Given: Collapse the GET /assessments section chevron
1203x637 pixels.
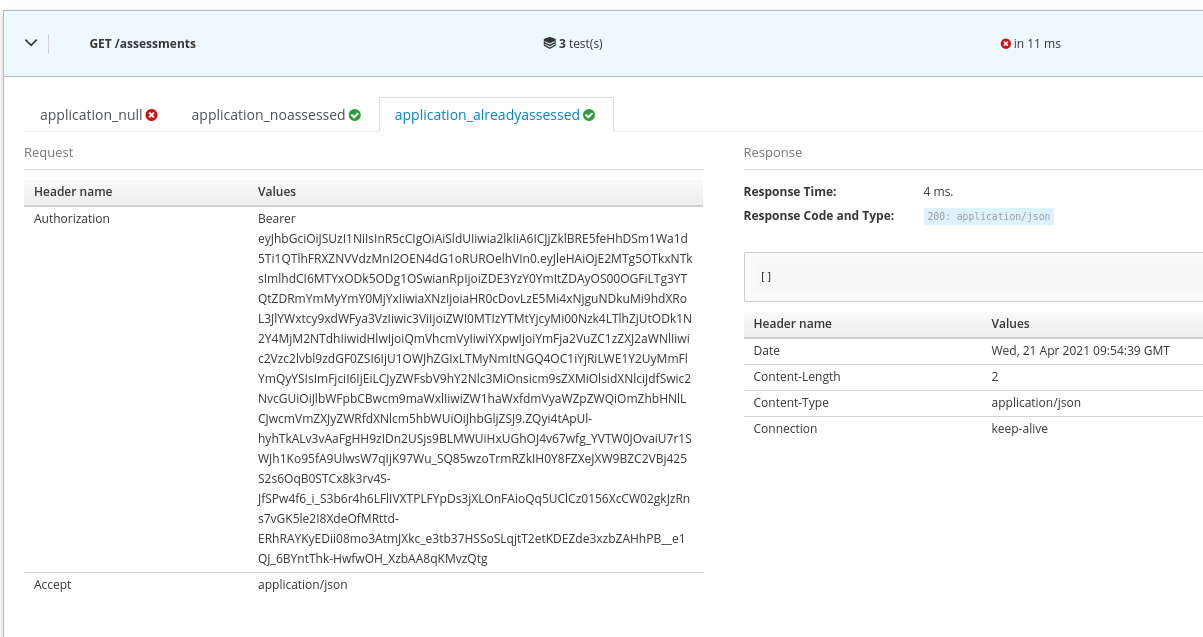Looking at the screenshot, I should [31, 43].
